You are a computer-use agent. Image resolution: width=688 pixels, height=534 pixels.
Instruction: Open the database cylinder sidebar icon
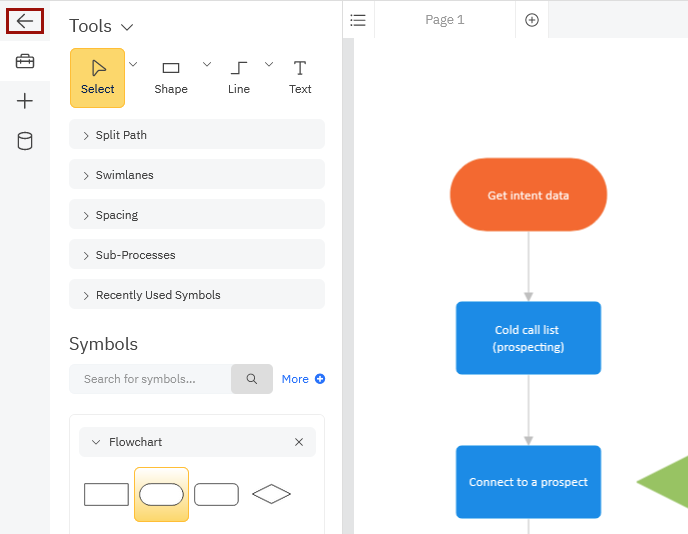tap(25, 141)
